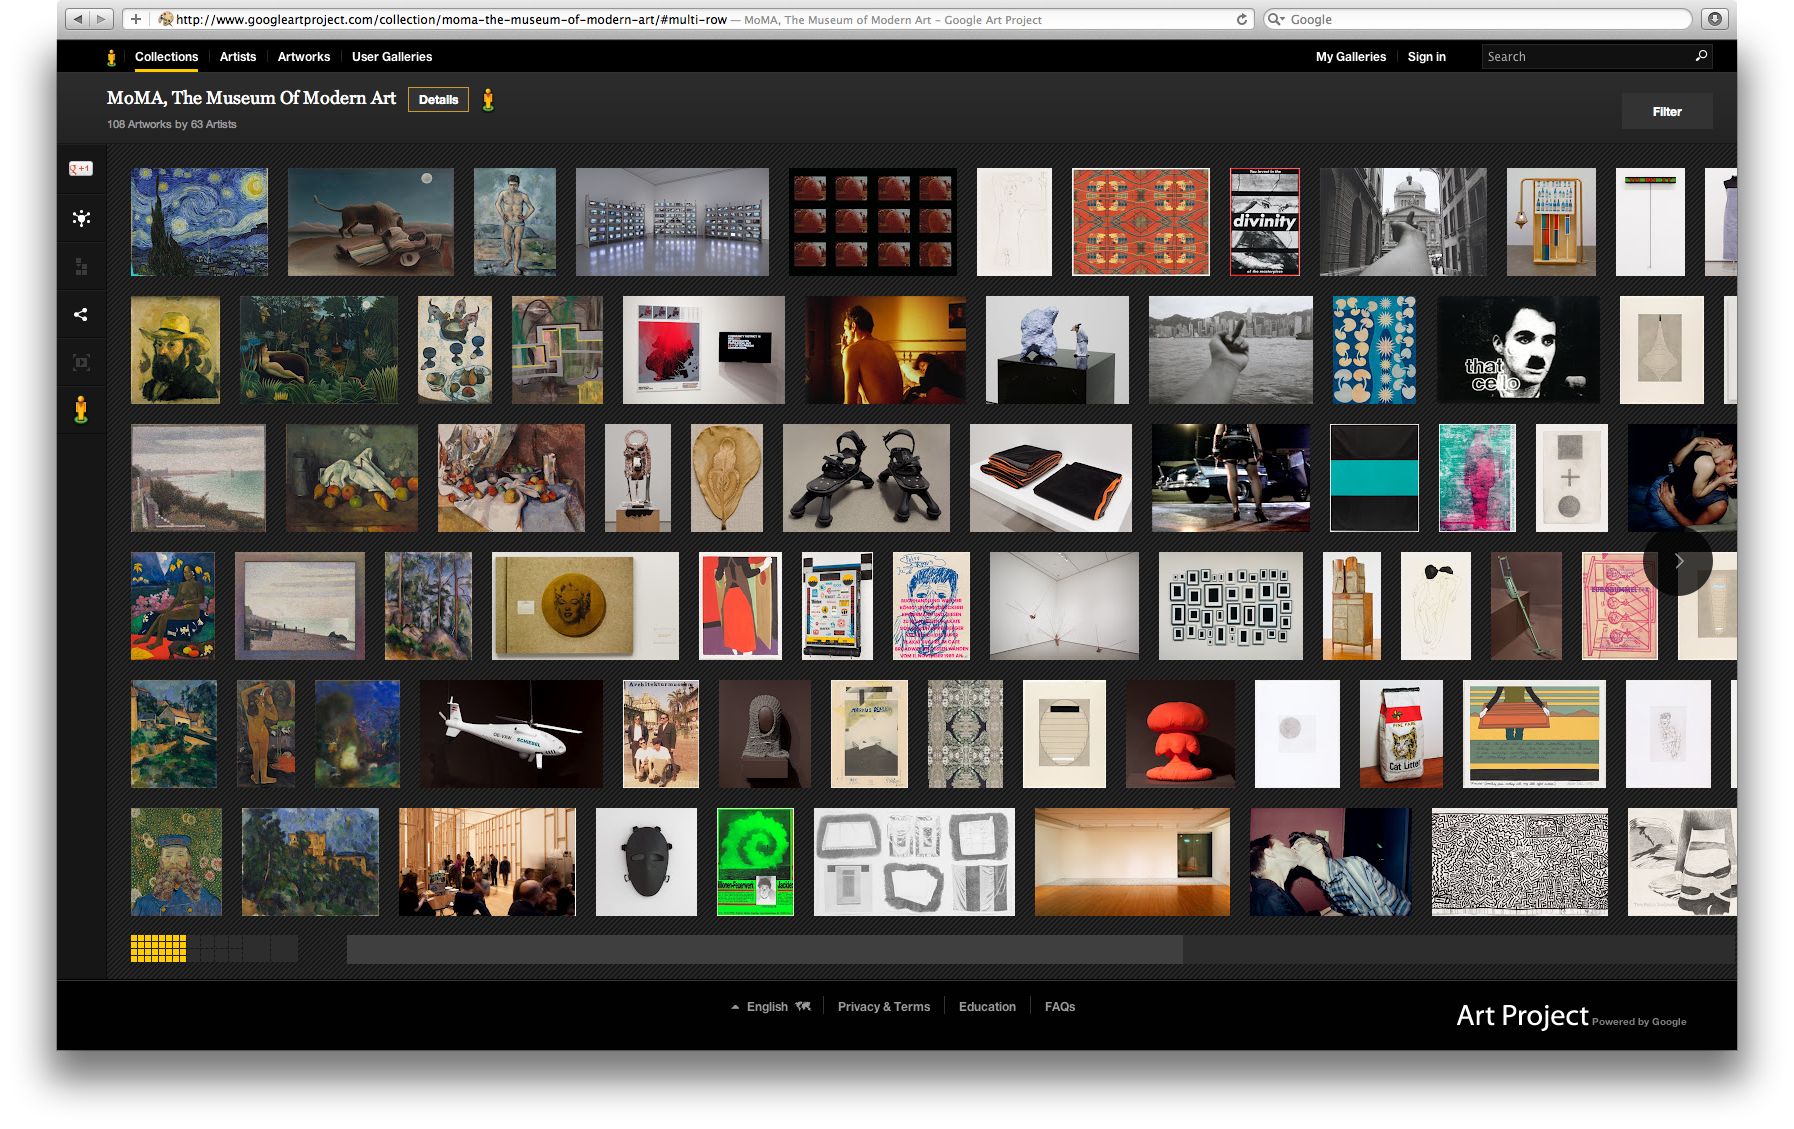Click the Art Project search magnifier icon
This screenshot has width=1794, height=1129.
pos(1700,56)
